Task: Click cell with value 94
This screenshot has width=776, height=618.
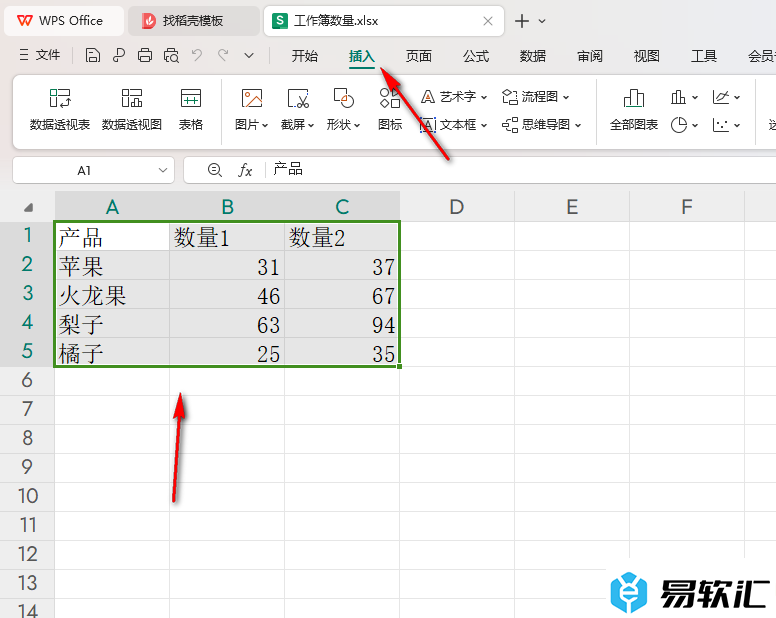Action: pos(342,324)
